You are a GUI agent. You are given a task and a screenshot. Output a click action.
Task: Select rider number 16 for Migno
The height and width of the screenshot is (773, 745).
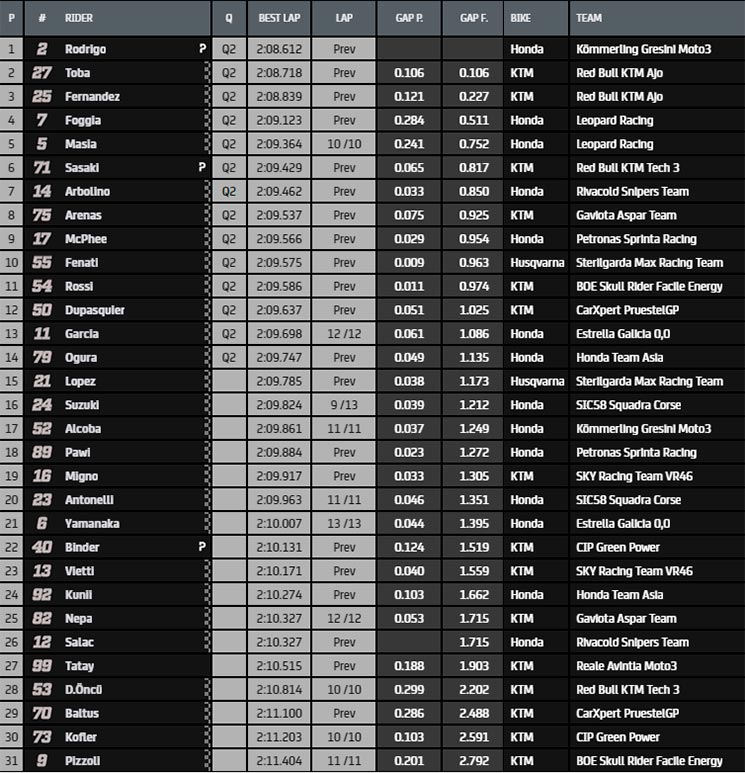pos(42,476)
